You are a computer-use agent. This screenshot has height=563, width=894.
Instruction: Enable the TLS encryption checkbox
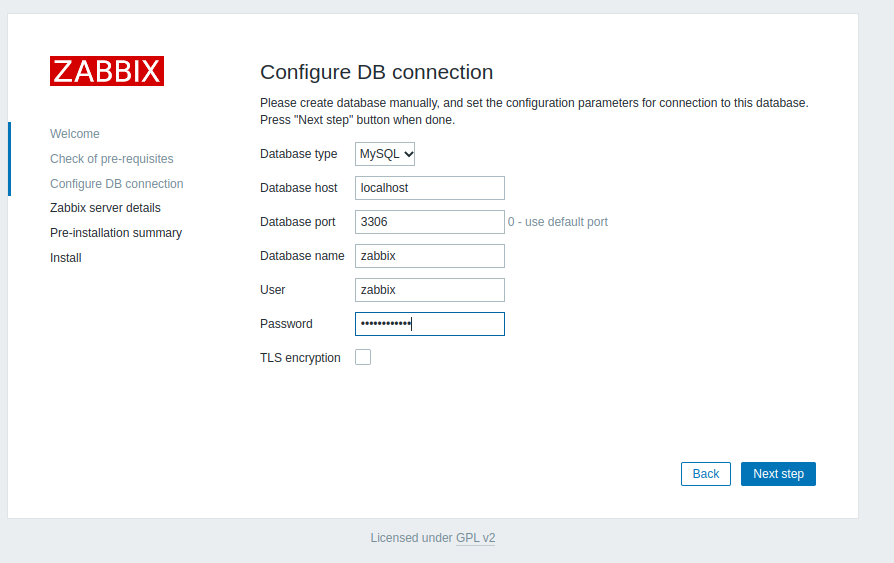pos(363,357)
